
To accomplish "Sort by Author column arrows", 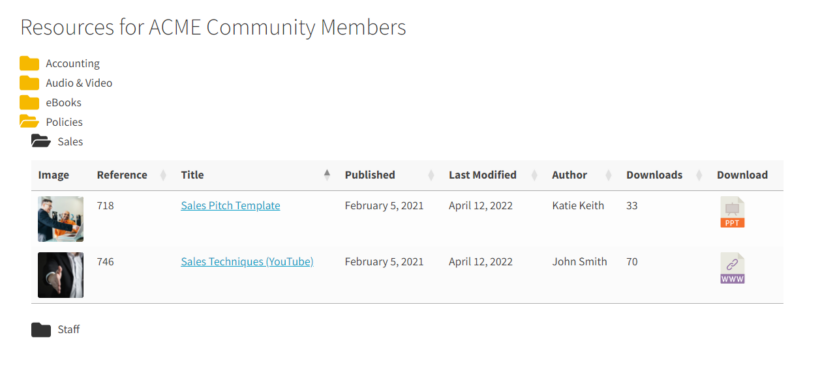I will 608,175.
